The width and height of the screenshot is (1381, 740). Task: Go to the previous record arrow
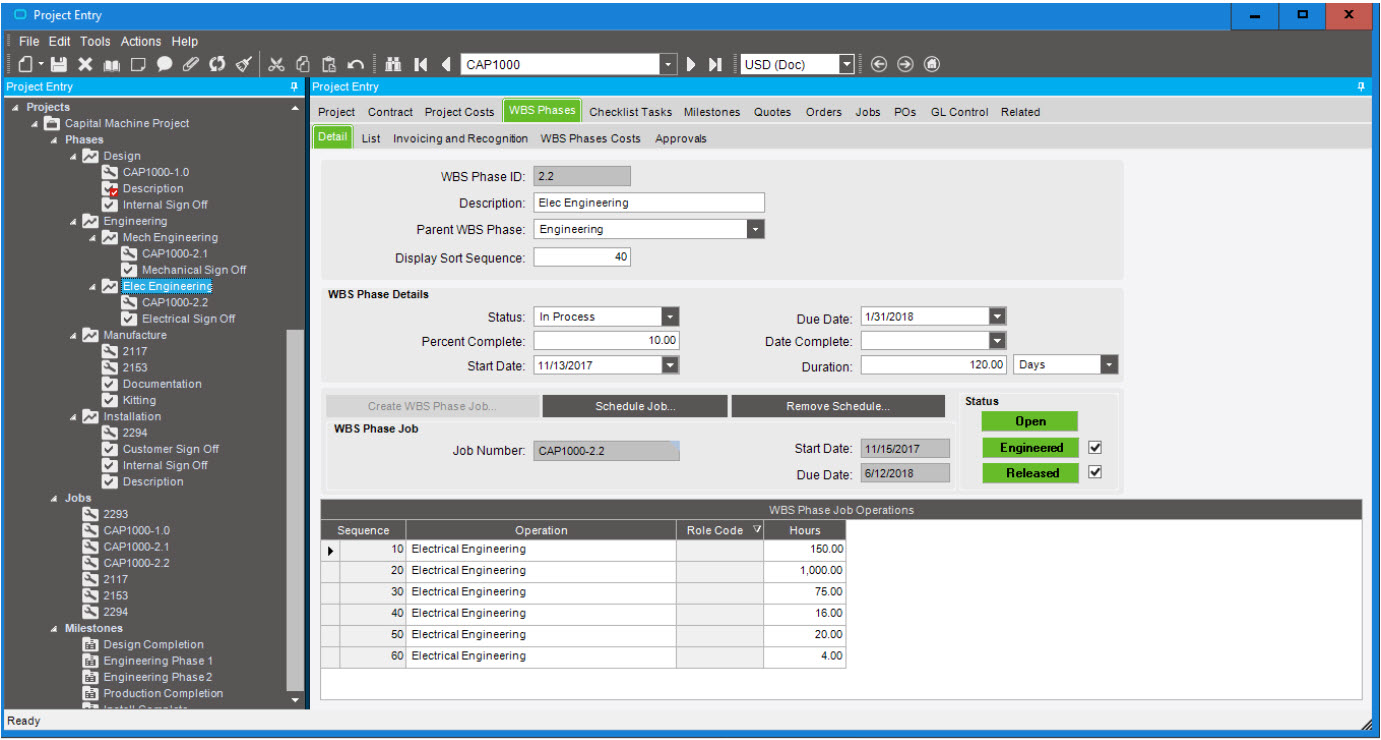click(x=446, y=64)
